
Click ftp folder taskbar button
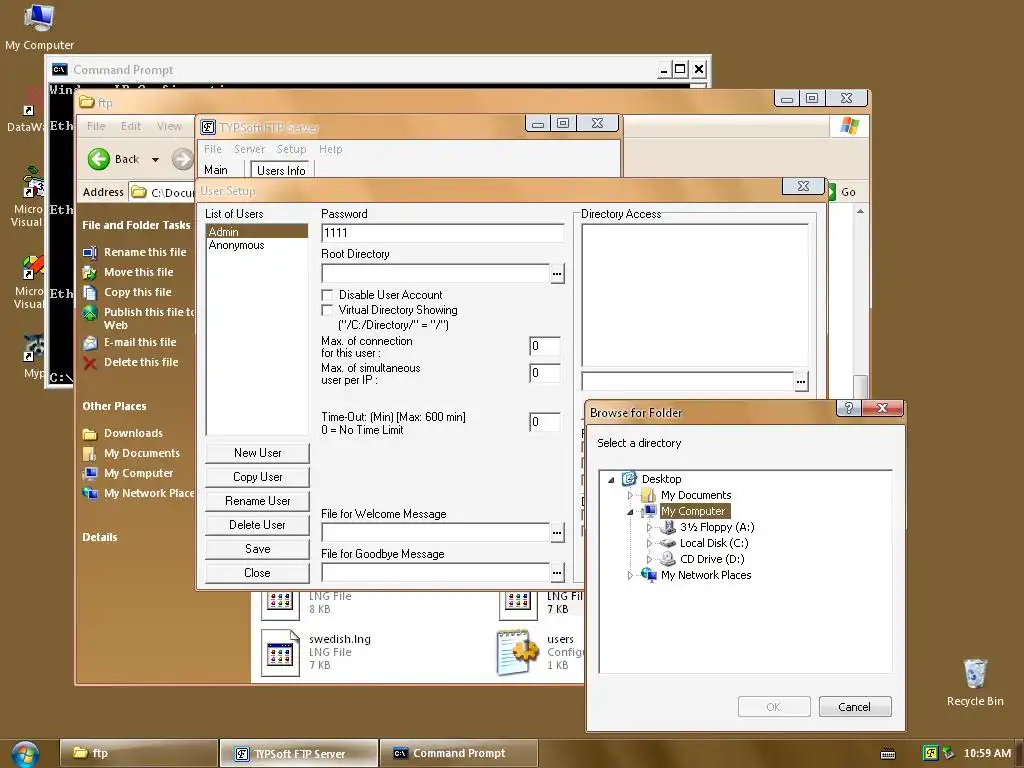[x=139, y=753]
